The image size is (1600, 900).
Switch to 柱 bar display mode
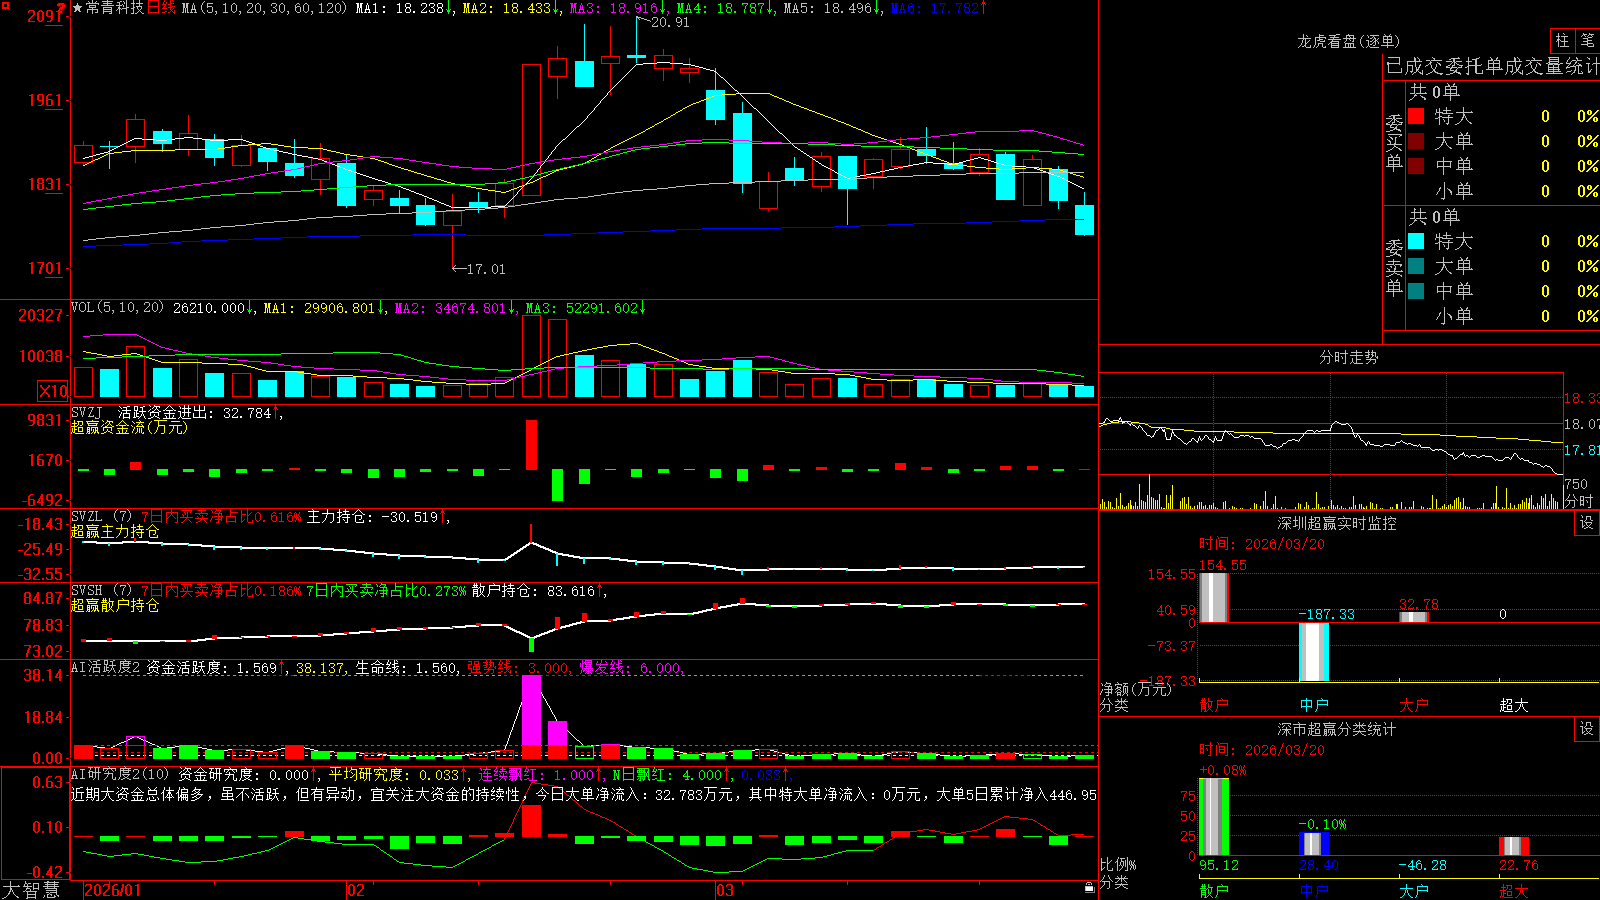point(1562,41)
